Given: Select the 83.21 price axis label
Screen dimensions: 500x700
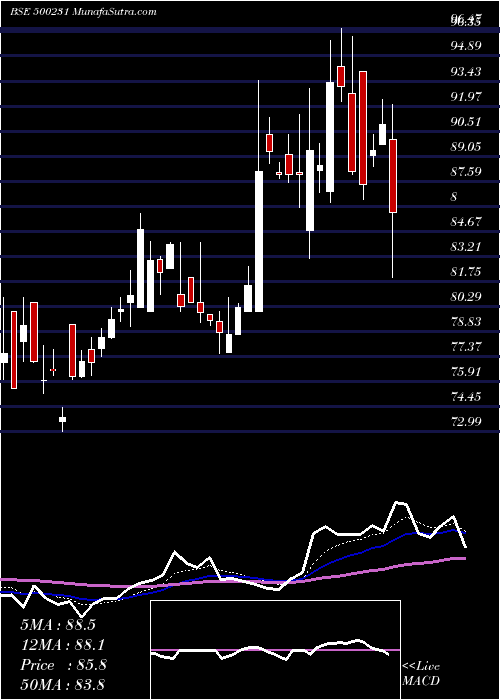Looking at the screenshot, I should [x=466, y=246].
